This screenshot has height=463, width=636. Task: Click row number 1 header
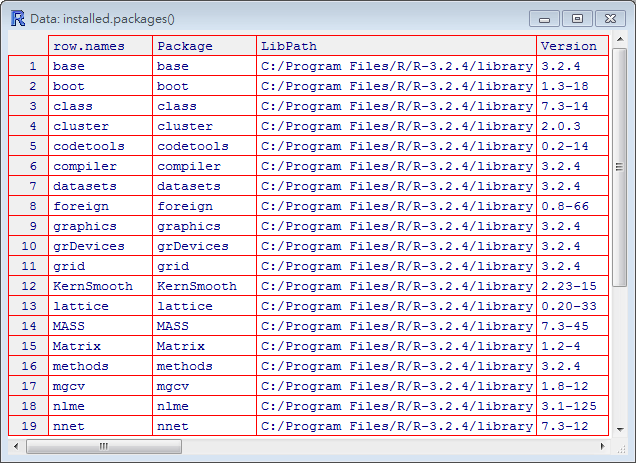(28, 66)
